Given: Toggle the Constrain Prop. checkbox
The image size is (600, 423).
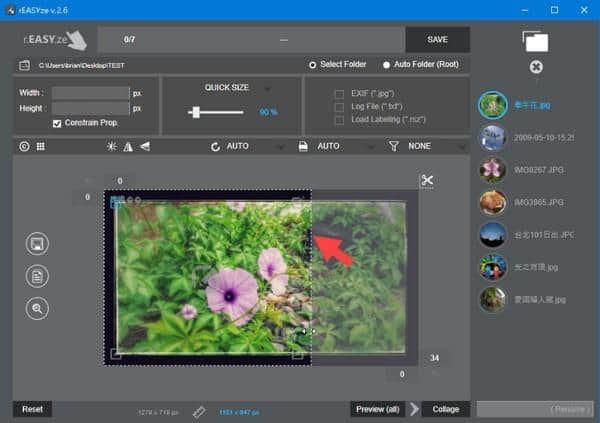Looking at the screenshot, I should tap(57, 123).
